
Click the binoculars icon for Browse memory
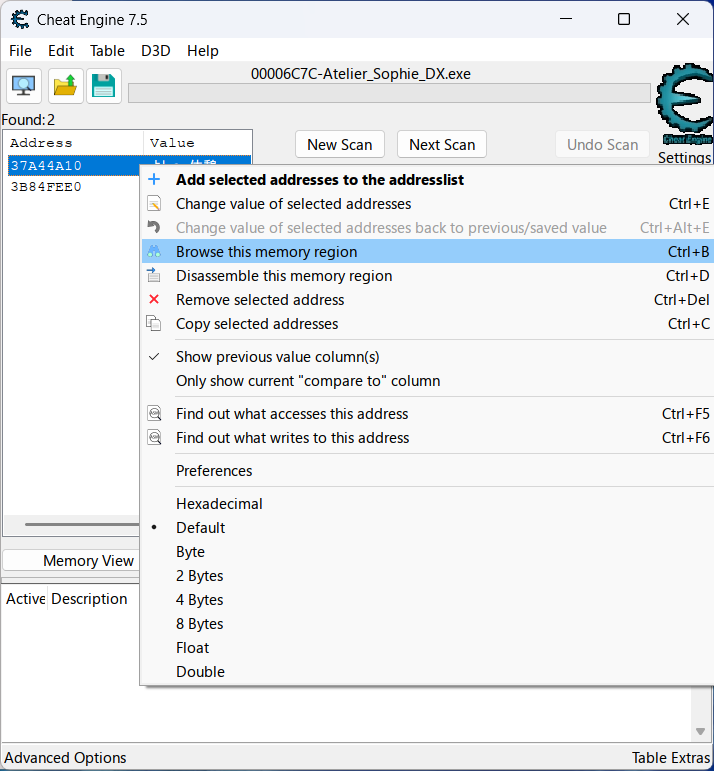click(154, 252)
